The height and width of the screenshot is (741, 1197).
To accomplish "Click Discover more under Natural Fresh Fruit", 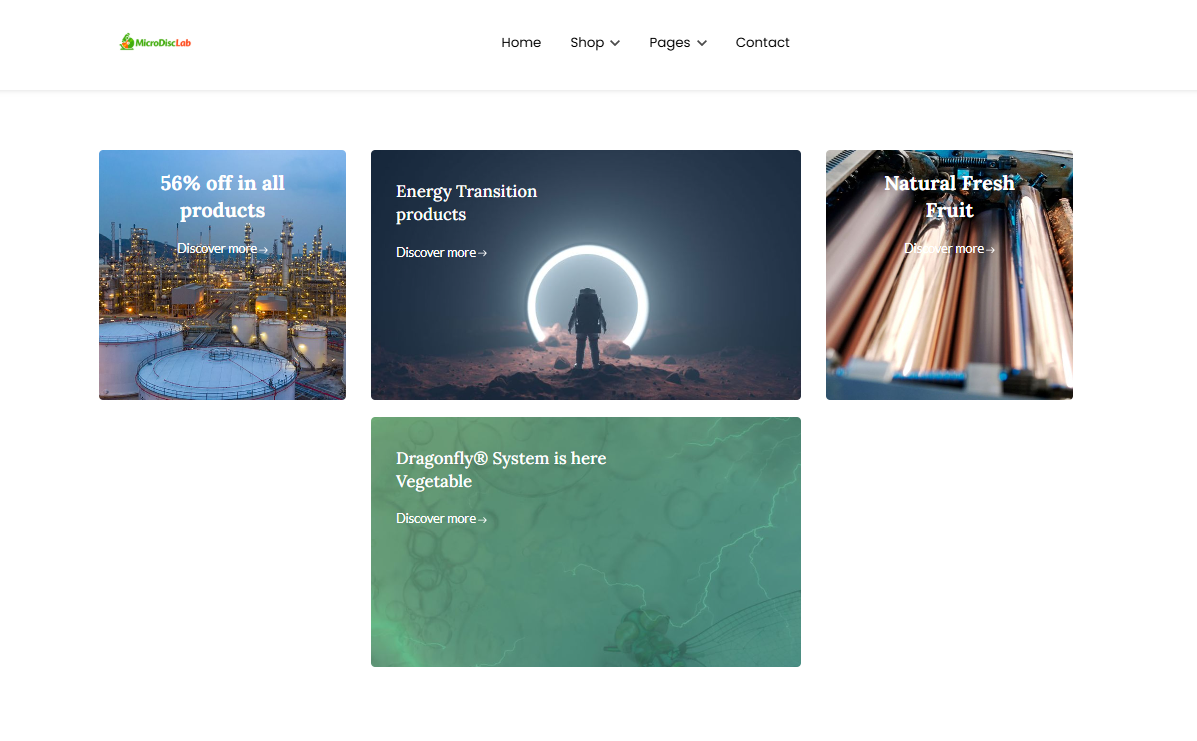I will 949,249.
